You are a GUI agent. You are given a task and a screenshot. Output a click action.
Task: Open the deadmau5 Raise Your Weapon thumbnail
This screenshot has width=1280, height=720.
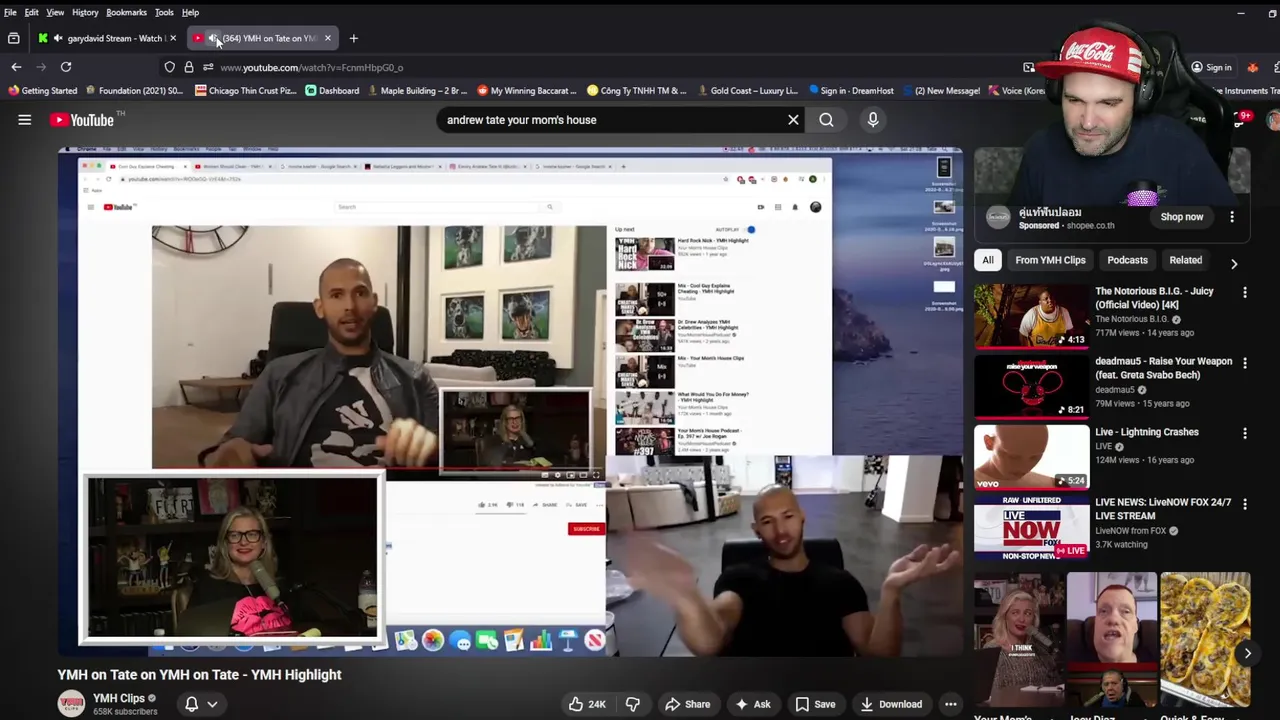tap(1032, 387)
